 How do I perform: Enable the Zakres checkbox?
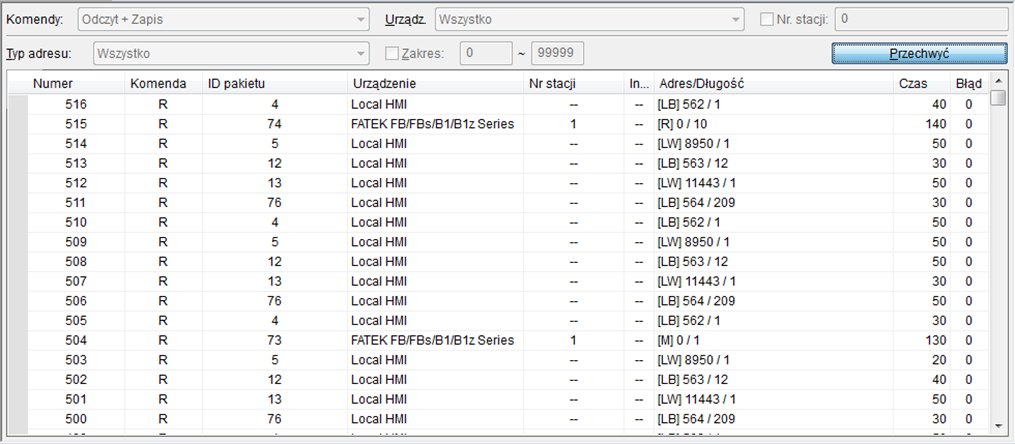point(392,54)
